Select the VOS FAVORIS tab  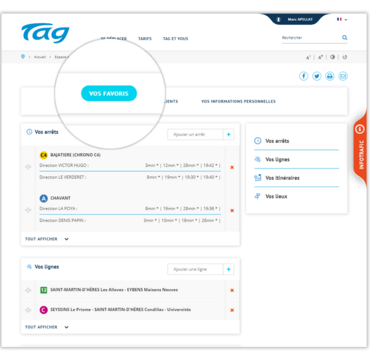click(x=109, y=94)
